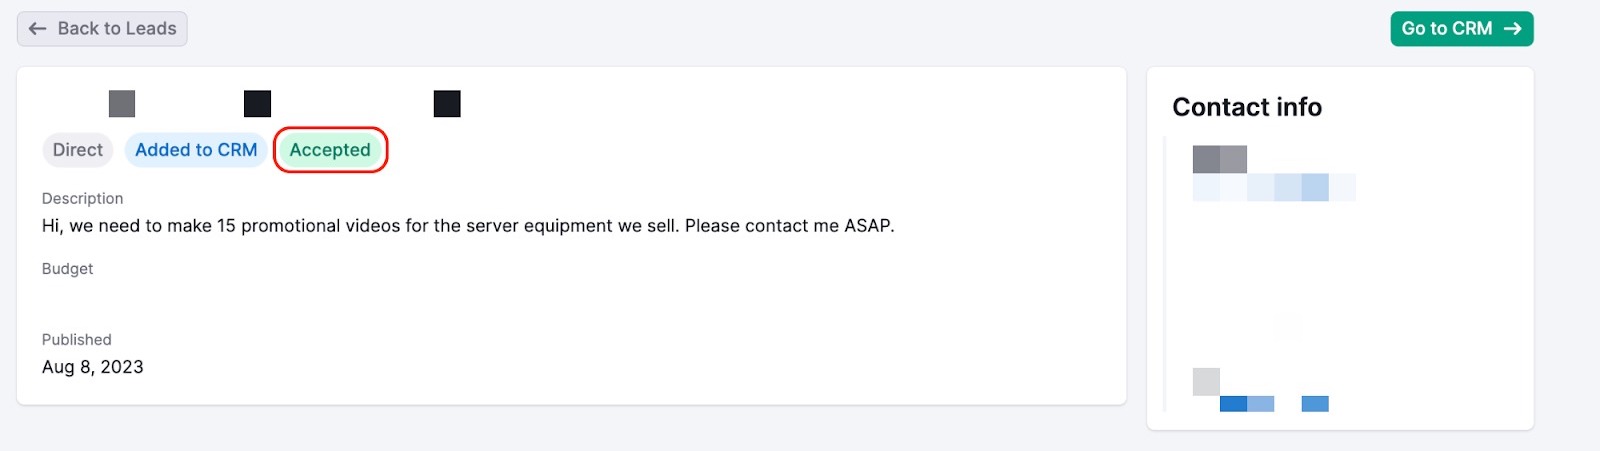The height and width of the screenshot is (451, 1600).
Task: Click the Aug 8, 2023 published date
Action: point(92,367)
